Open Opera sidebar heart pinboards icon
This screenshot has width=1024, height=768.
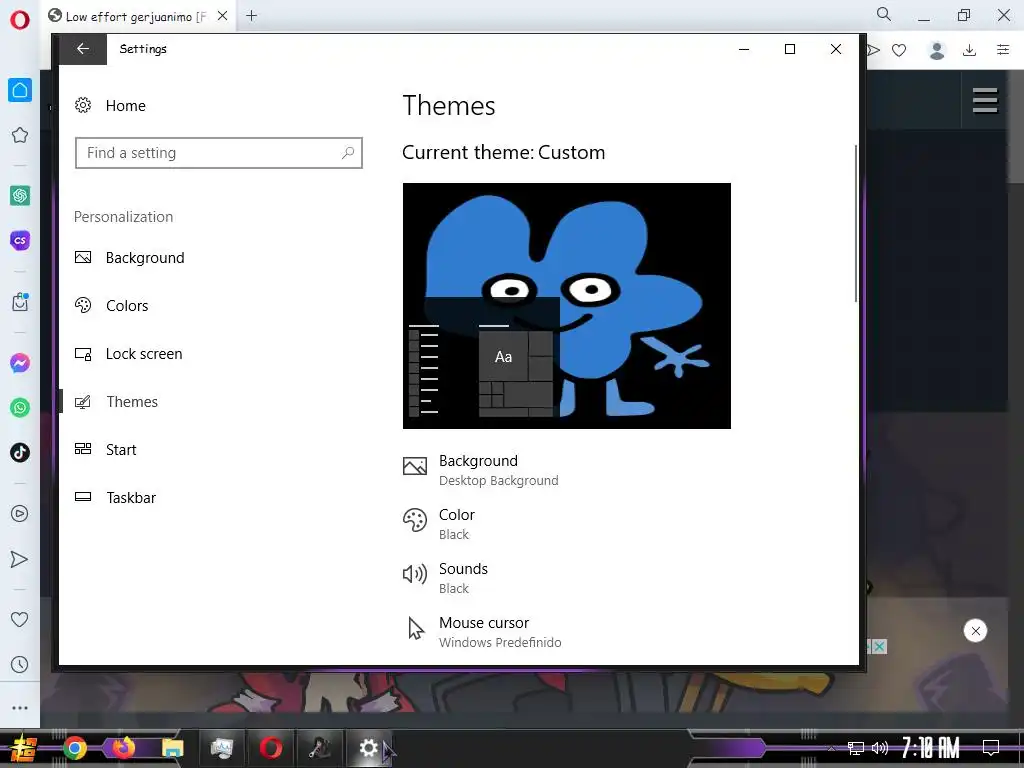pos(20,619)
